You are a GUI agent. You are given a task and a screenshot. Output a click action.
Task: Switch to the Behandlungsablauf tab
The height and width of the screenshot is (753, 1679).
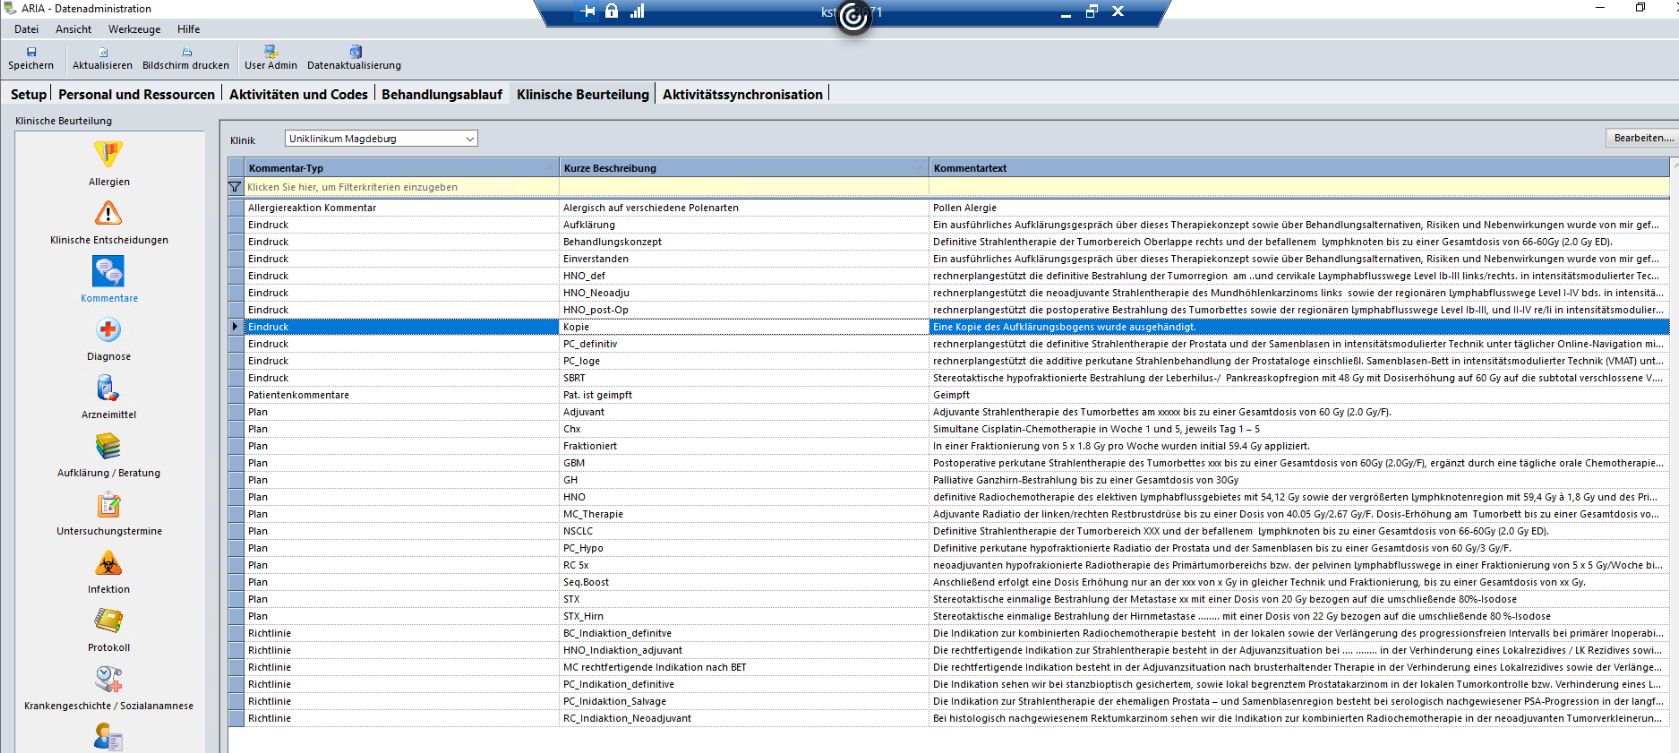(x=441, y=94)
